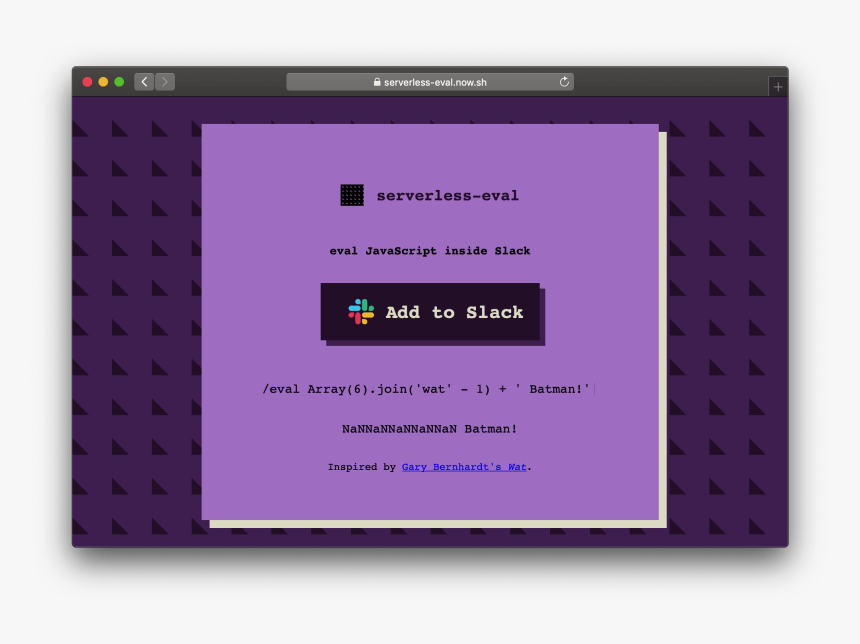Go forward with the browser forward arrow
The width and height of the screenshot is (860, 644).
165,82
